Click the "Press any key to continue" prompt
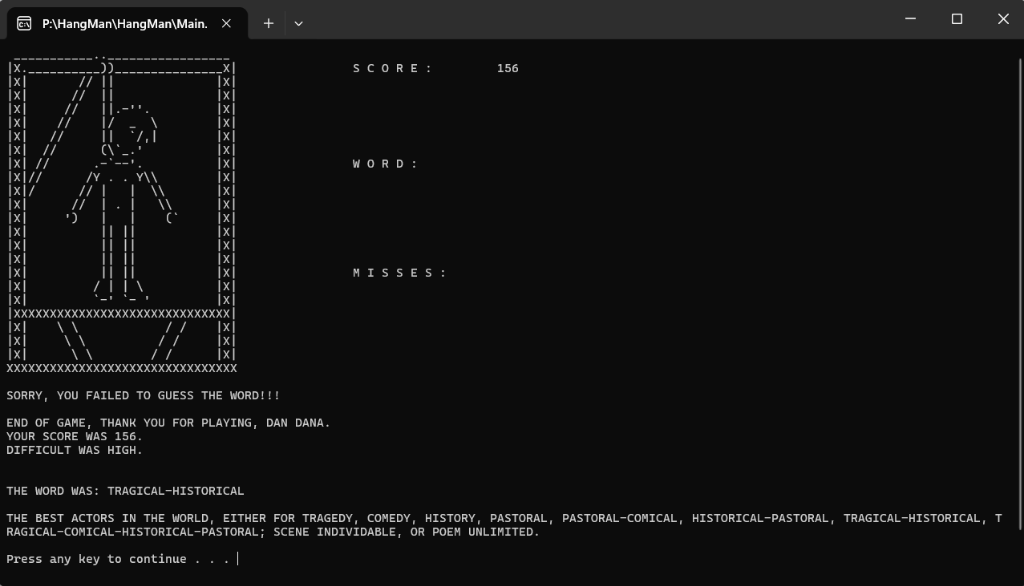Viewport: 1024px width, 586px height. click(118, 559)
